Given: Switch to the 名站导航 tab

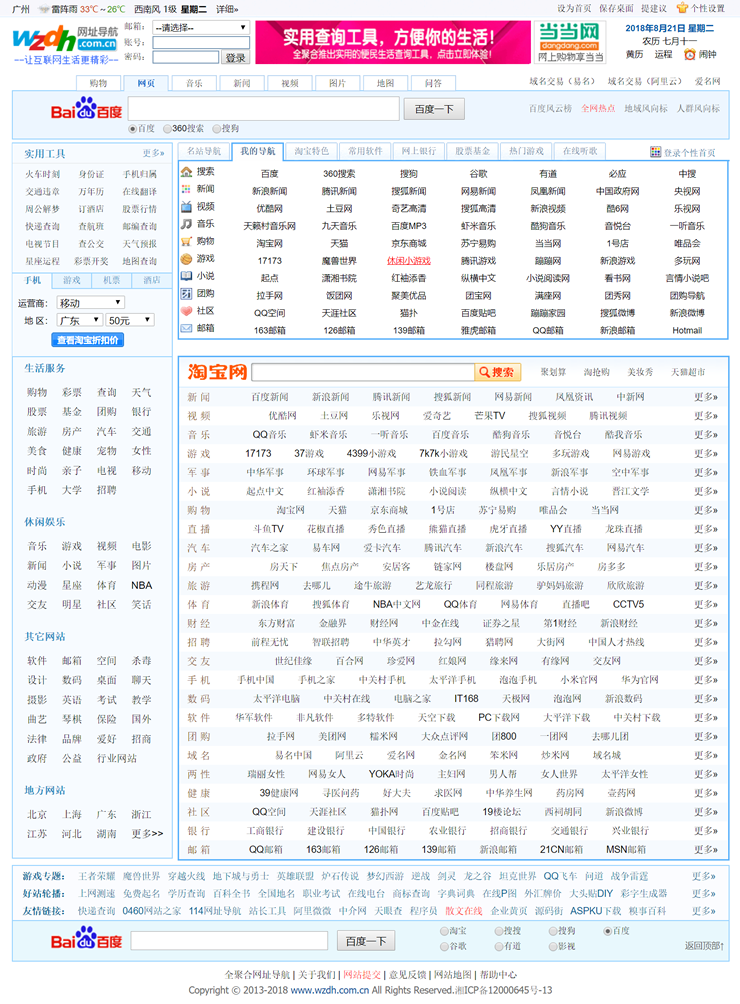Looking at the screenshot, I should point(204,151).
